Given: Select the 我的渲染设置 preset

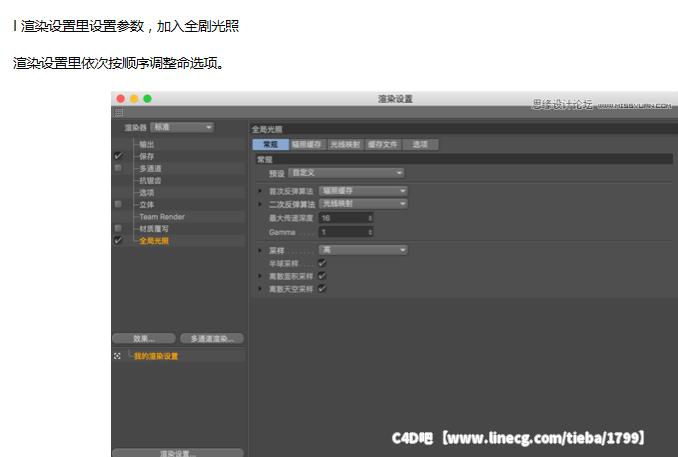Looking at the screenshot, I should (156, 356).
